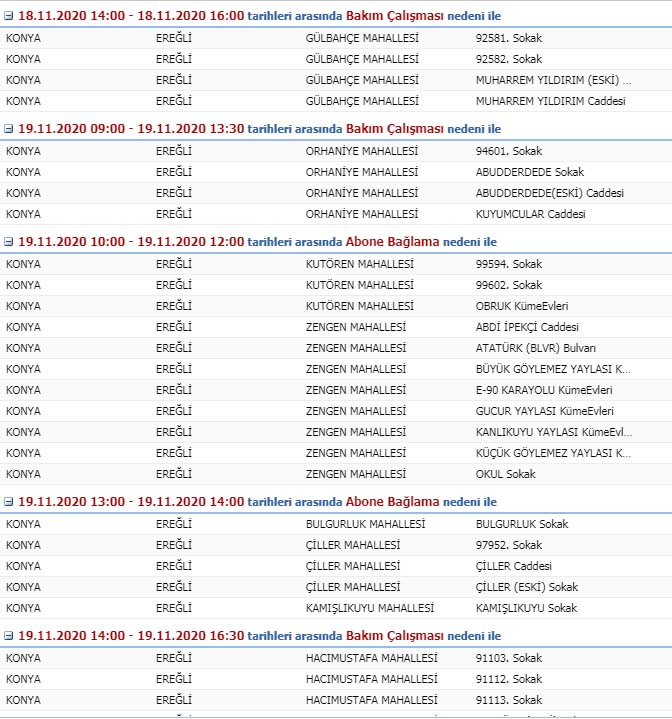Click the MUHARREM YILDIRIM (ESKİ) cell
The width and height of the screenshot is (672, 719).
tap(553, 80)
